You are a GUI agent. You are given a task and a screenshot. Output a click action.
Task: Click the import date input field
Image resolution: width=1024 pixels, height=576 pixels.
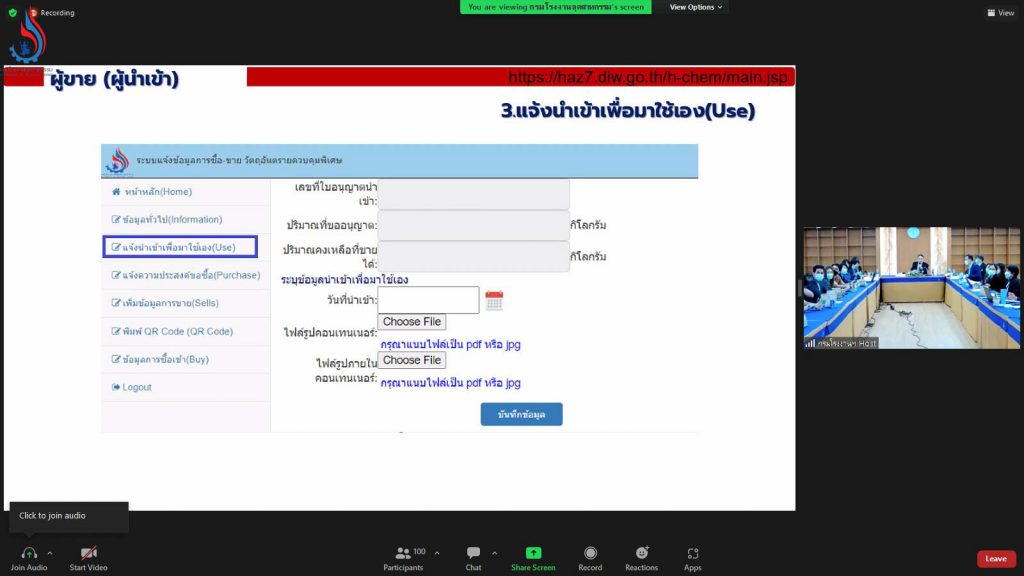(428, 300)
